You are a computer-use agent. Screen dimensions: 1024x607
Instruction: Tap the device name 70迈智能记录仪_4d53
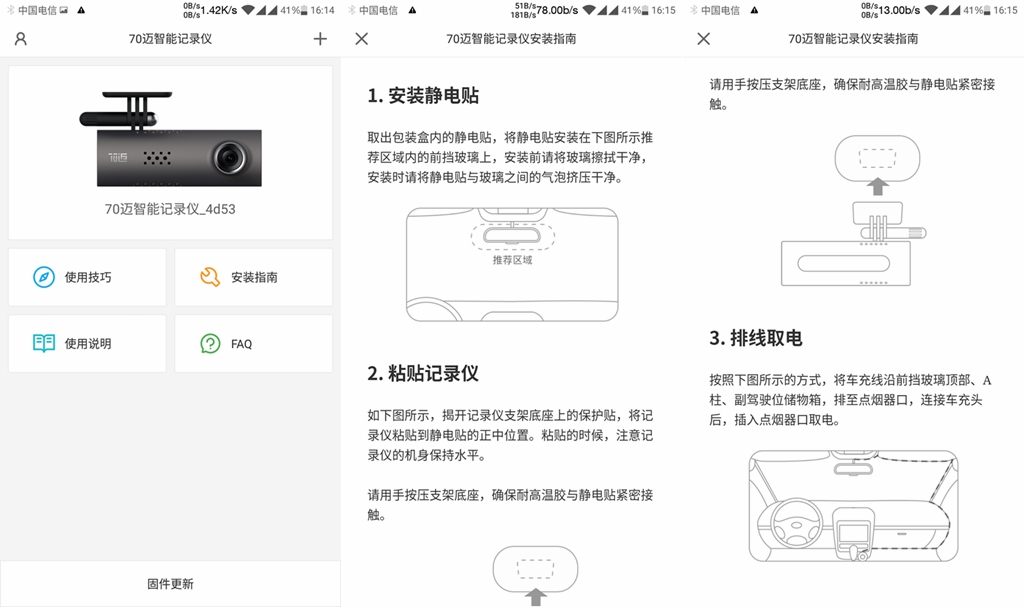170,209
